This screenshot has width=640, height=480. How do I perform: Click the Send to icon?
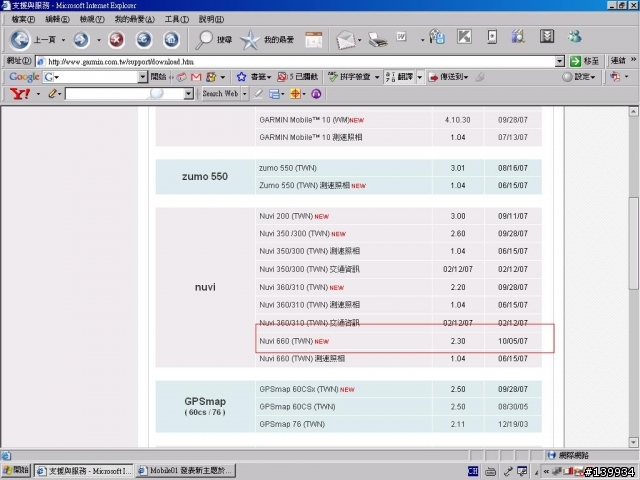(433, 77)
